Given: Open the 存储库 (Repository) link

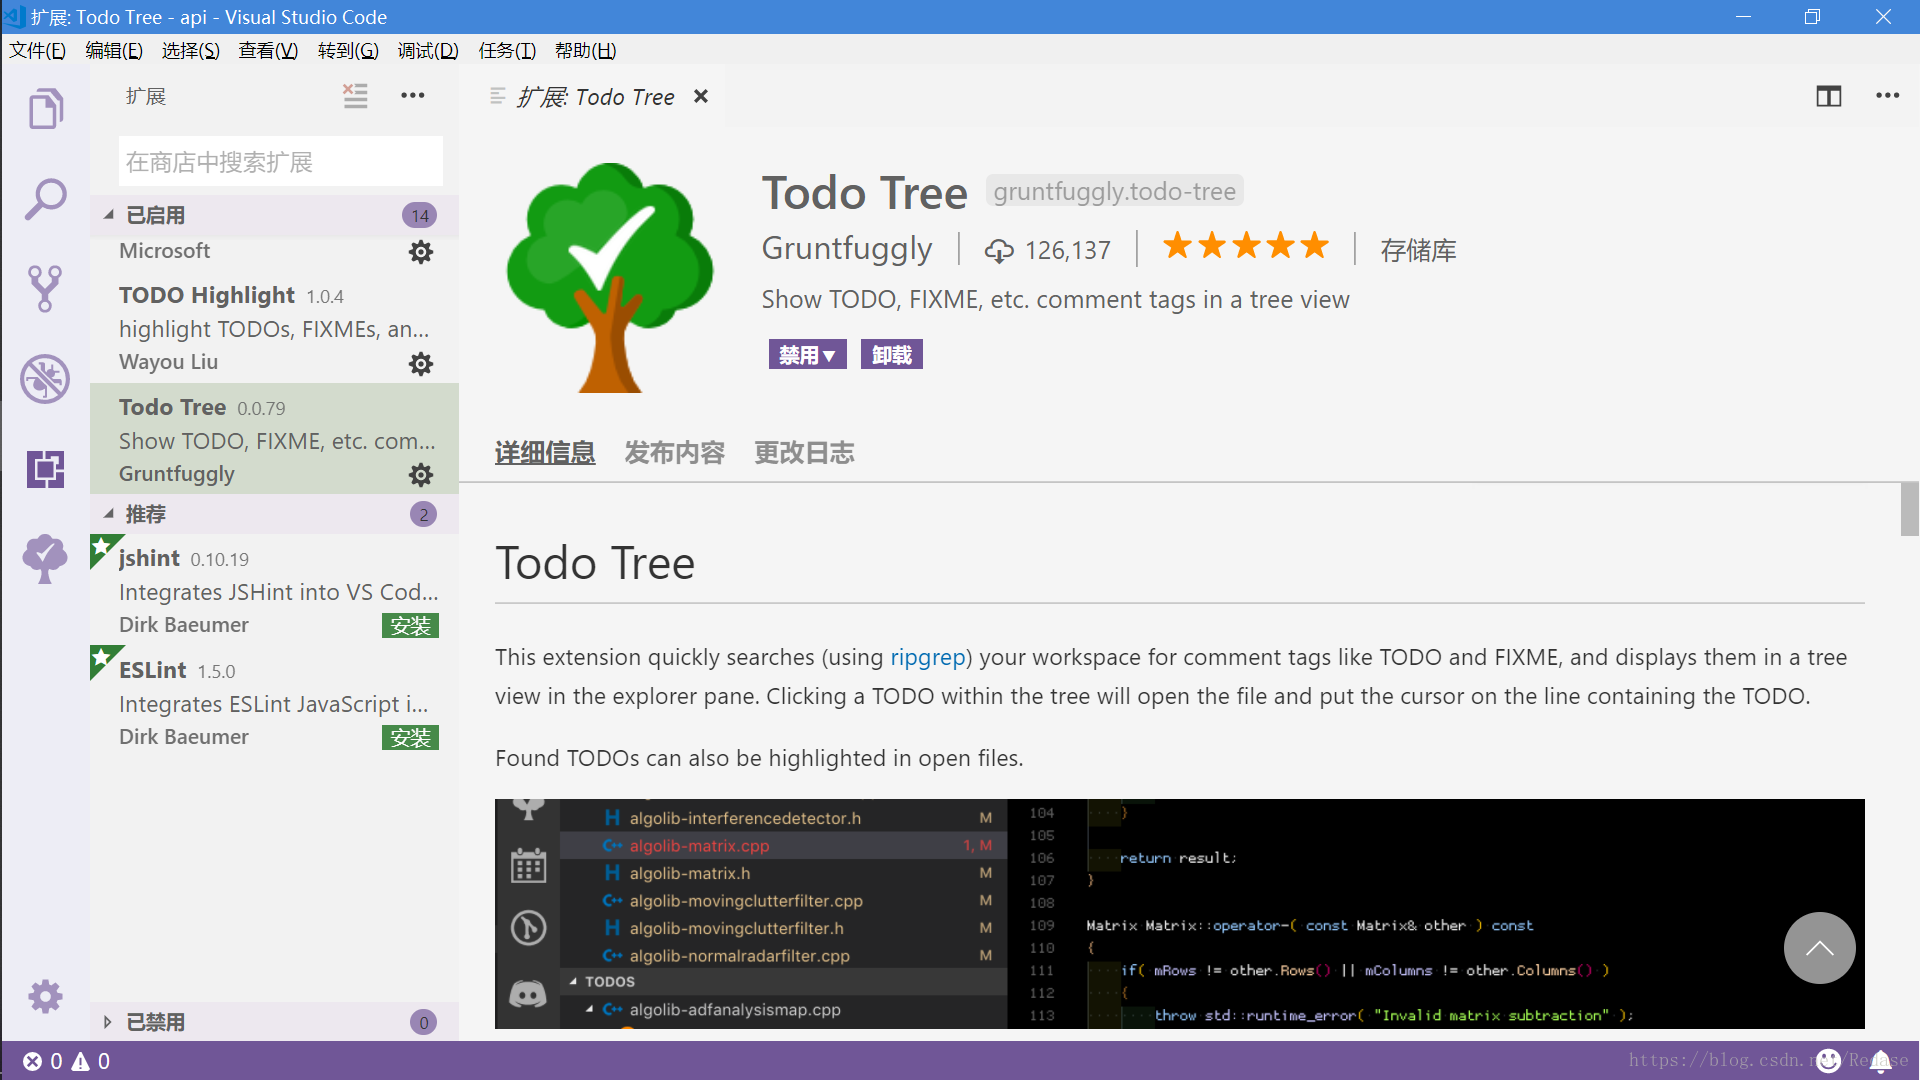Looking at the screenshot, I should 1418,250.
